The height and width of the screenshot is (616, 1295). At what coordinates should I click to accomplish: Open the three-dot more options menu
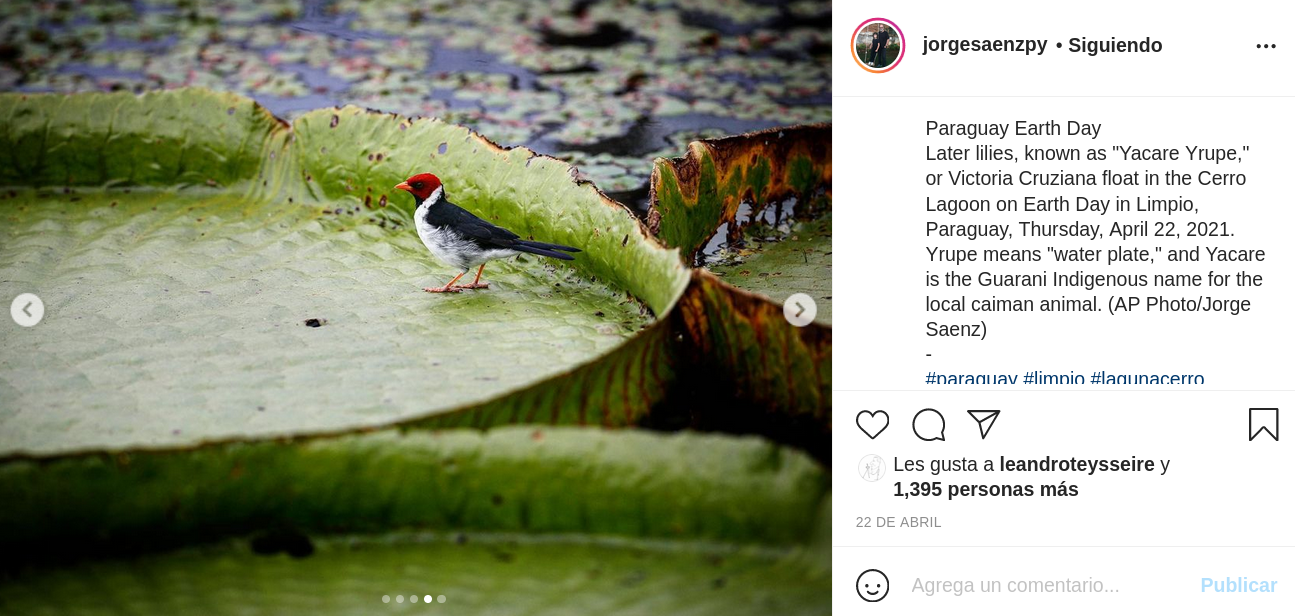click(x=1266, y=46)
